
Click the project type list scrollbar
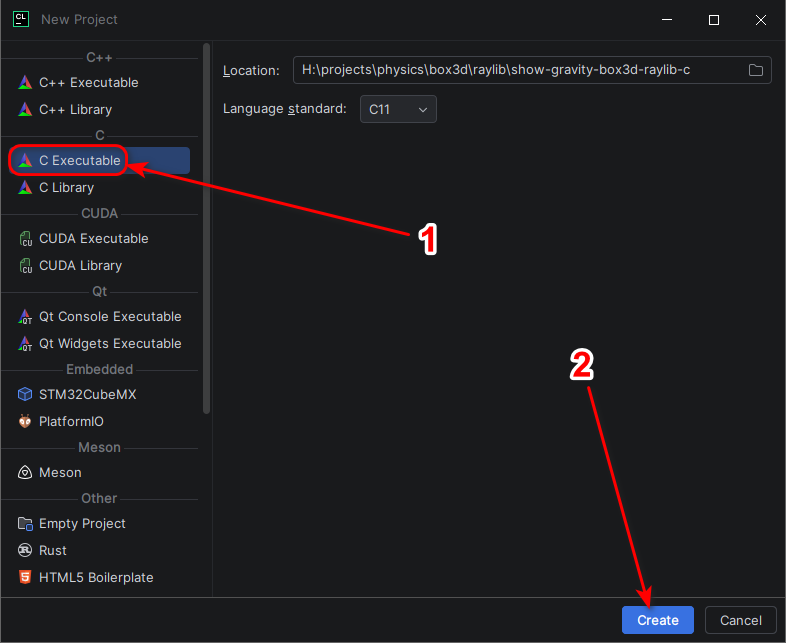pos(206,229)
